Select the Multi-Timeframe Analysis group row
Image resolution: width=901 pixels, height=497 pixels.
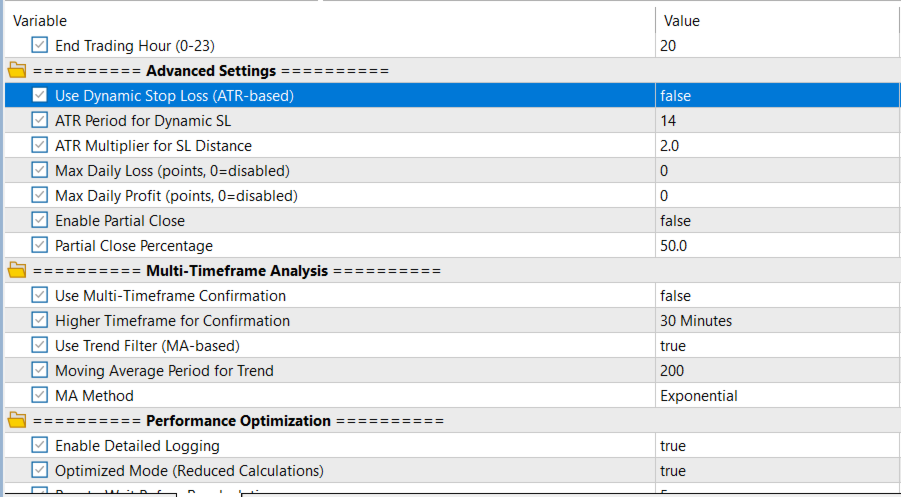237,271
